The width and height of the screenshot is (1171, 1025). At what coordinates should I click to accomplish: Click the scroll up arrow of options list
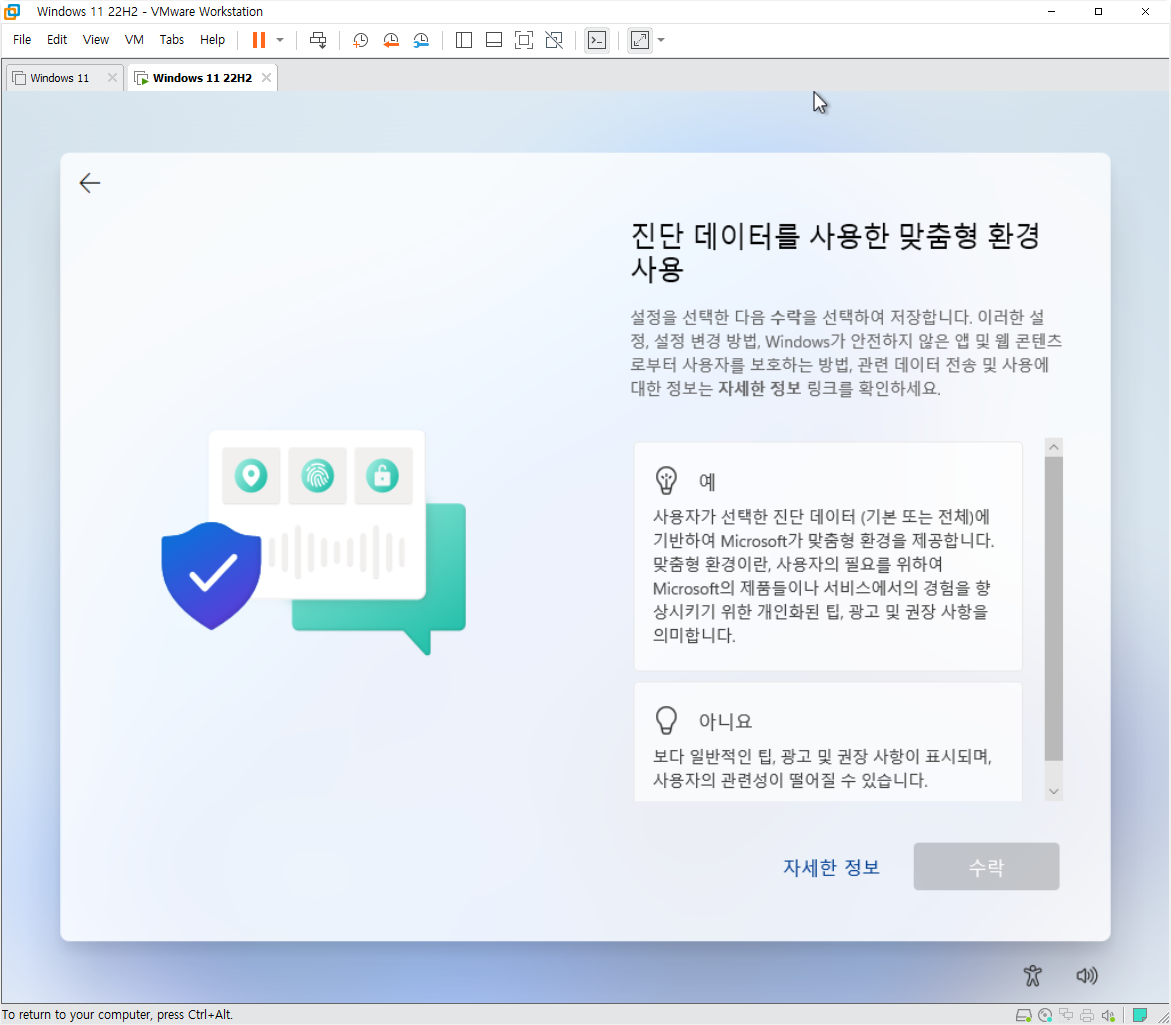[1054, 446]
